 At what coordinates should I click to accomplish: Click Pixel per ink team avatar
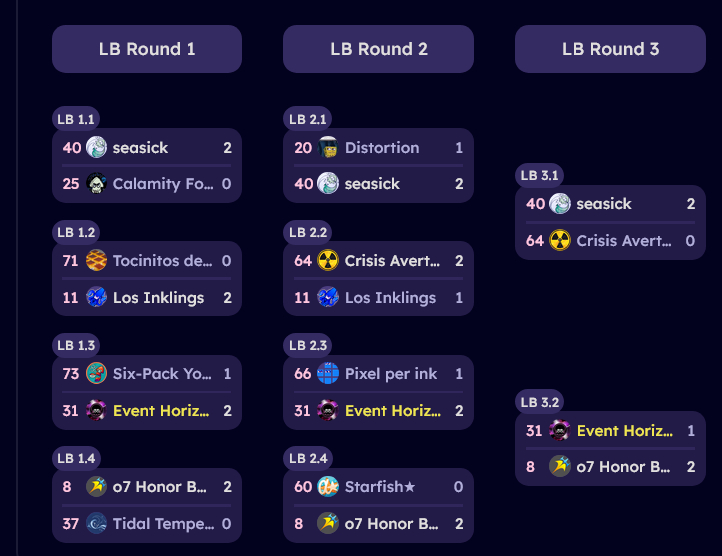coord(328,374)
